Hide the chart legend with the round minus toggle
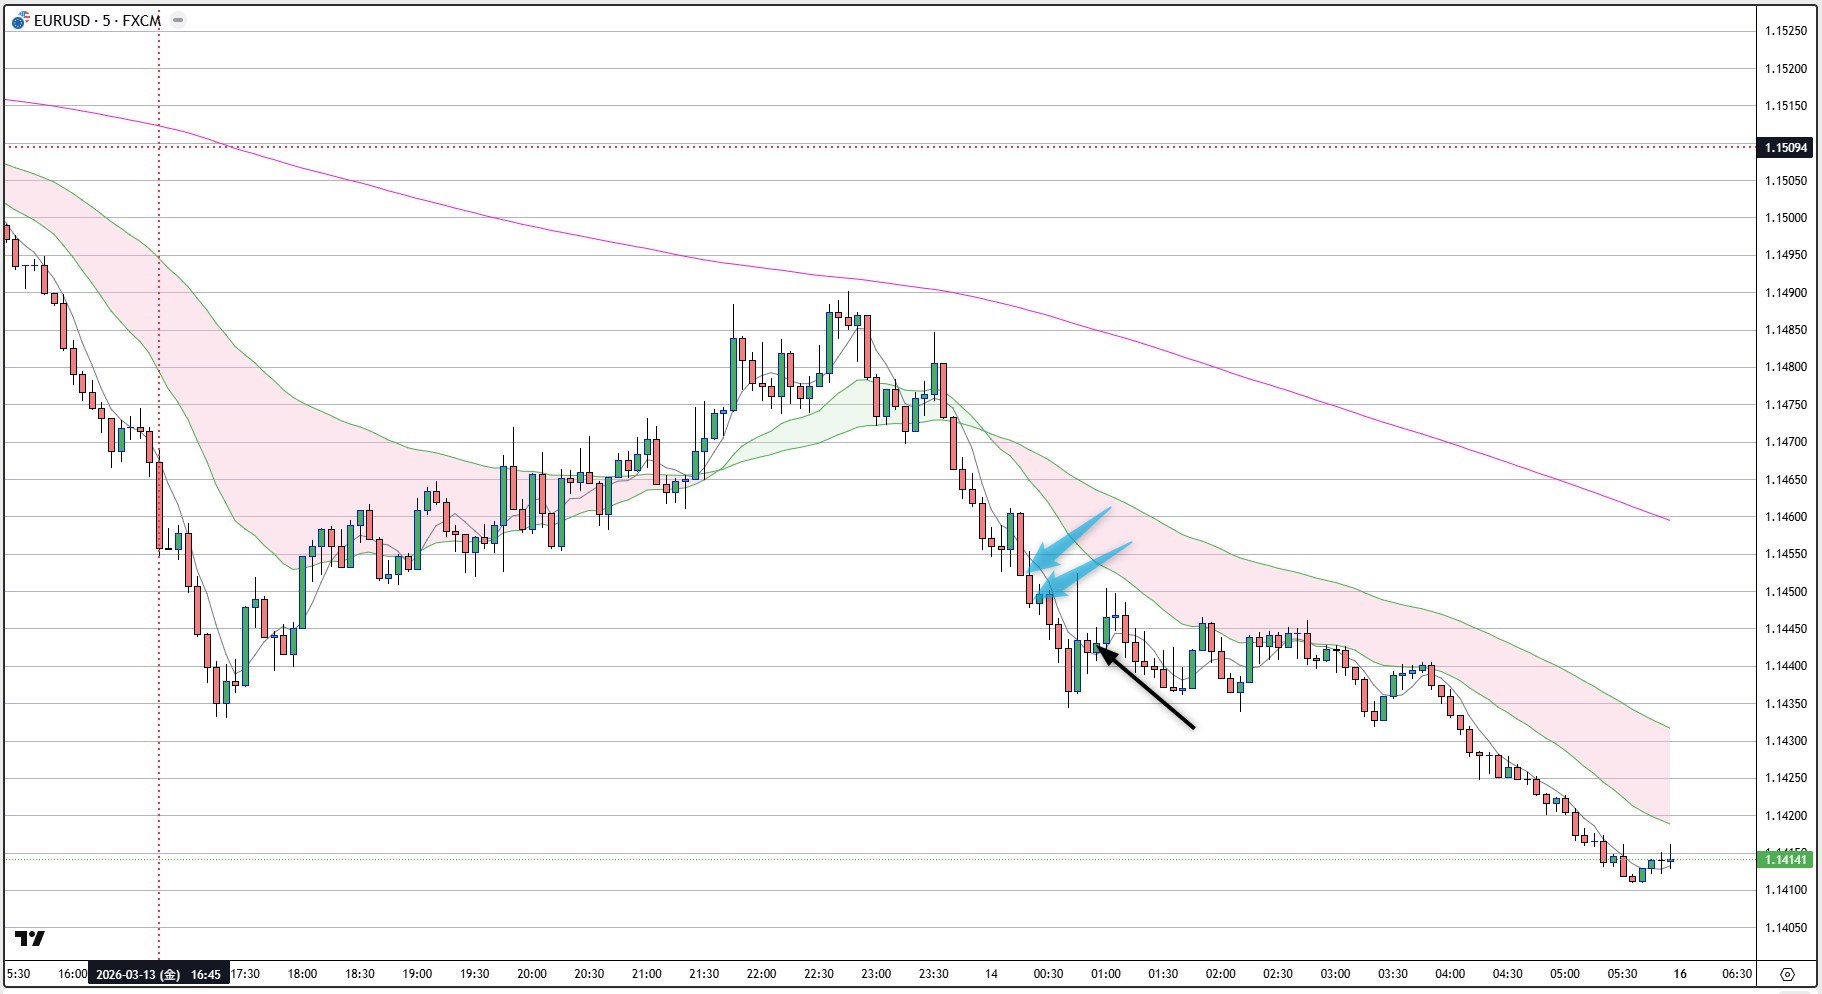The height and width of the screenshot is (994, 1822). click(x=177, y=19)
